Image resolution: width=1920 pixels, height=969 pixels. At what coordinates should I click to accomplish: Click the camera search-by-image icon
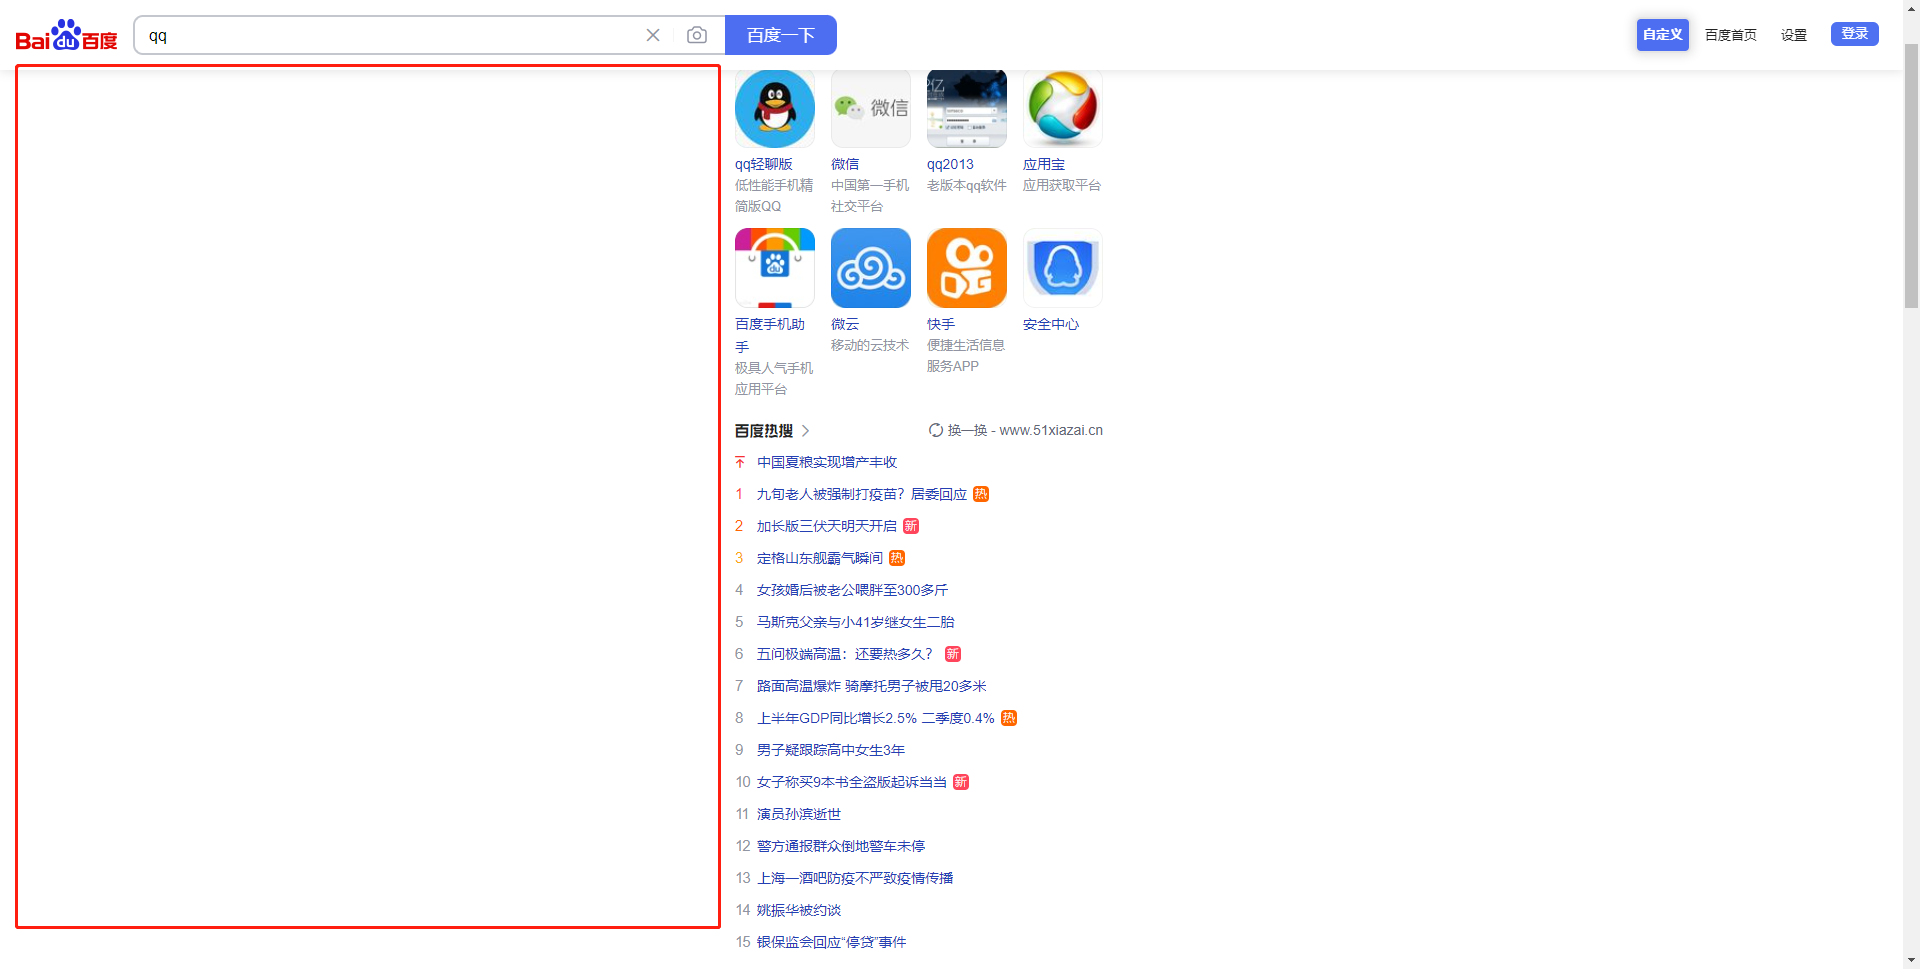(x=698, y=34)
